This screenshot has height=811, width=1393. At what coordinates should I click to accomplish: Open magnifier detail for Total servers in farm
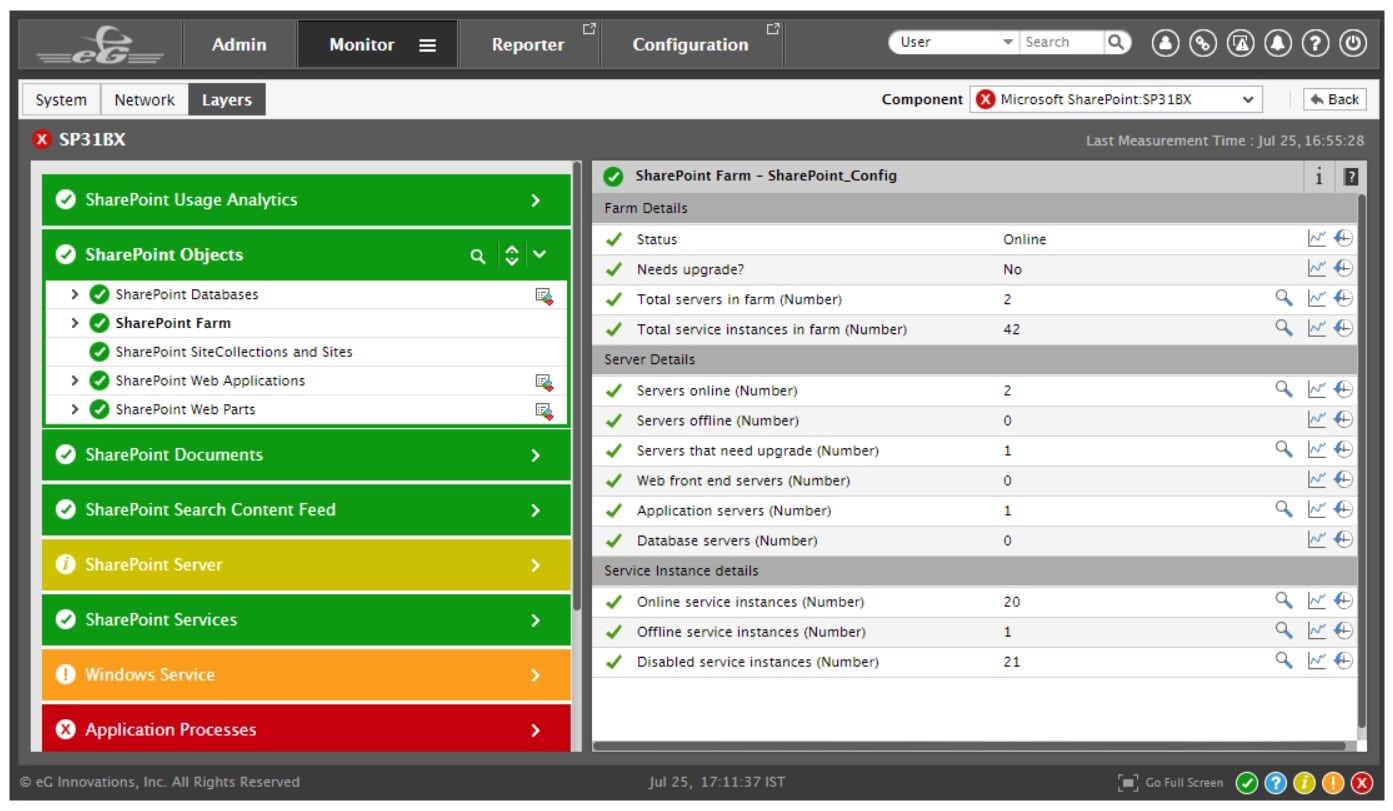click(1284, 298)
